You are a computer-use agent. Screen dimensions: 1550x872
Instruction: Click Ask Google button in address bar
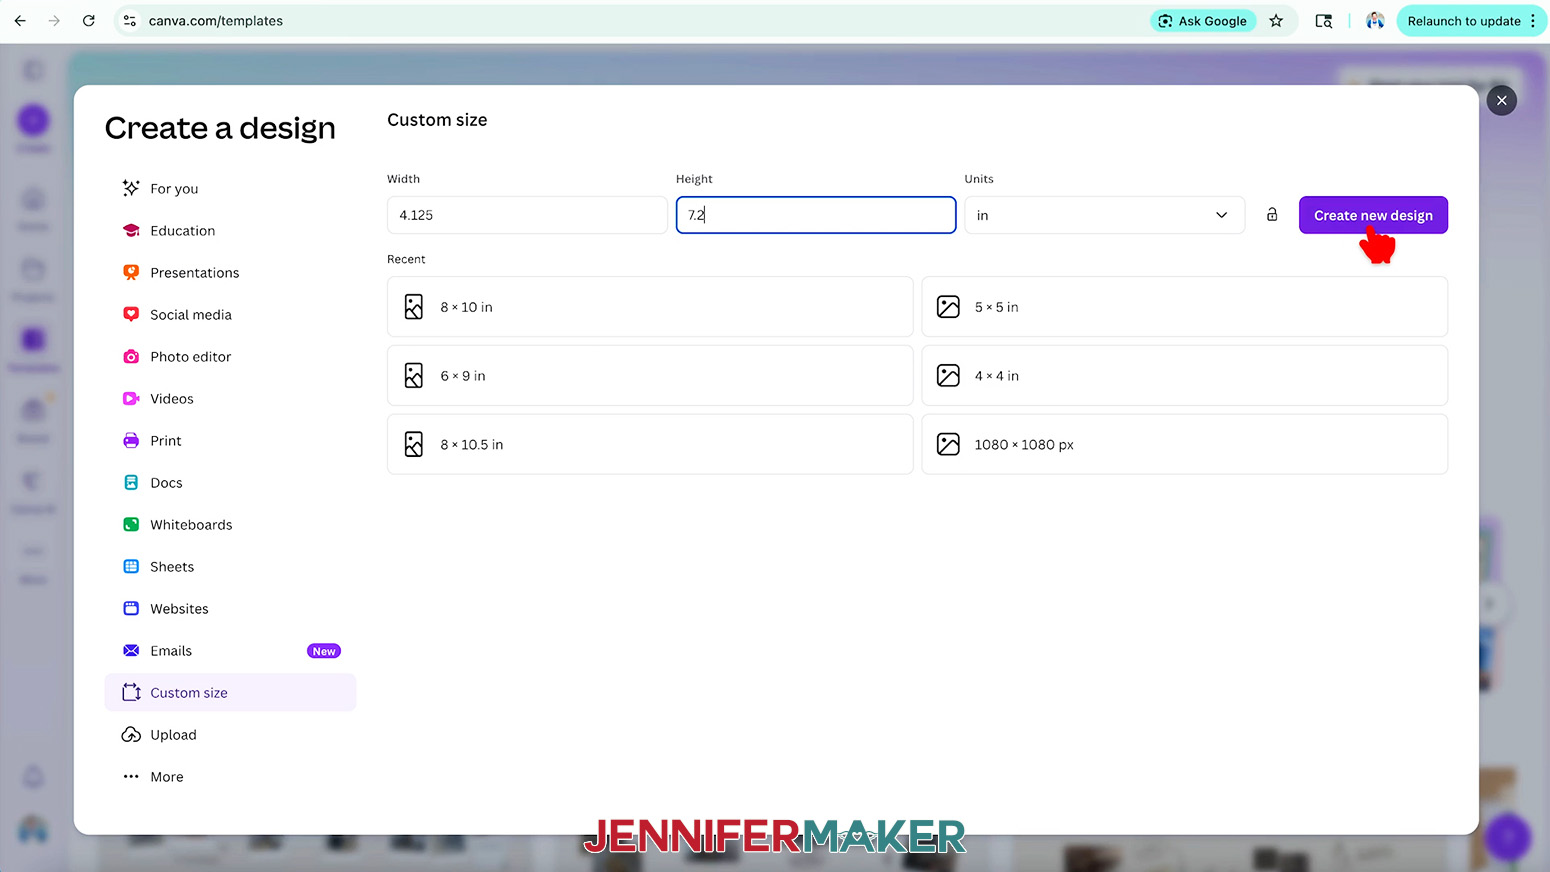(x=1203, y=21)
